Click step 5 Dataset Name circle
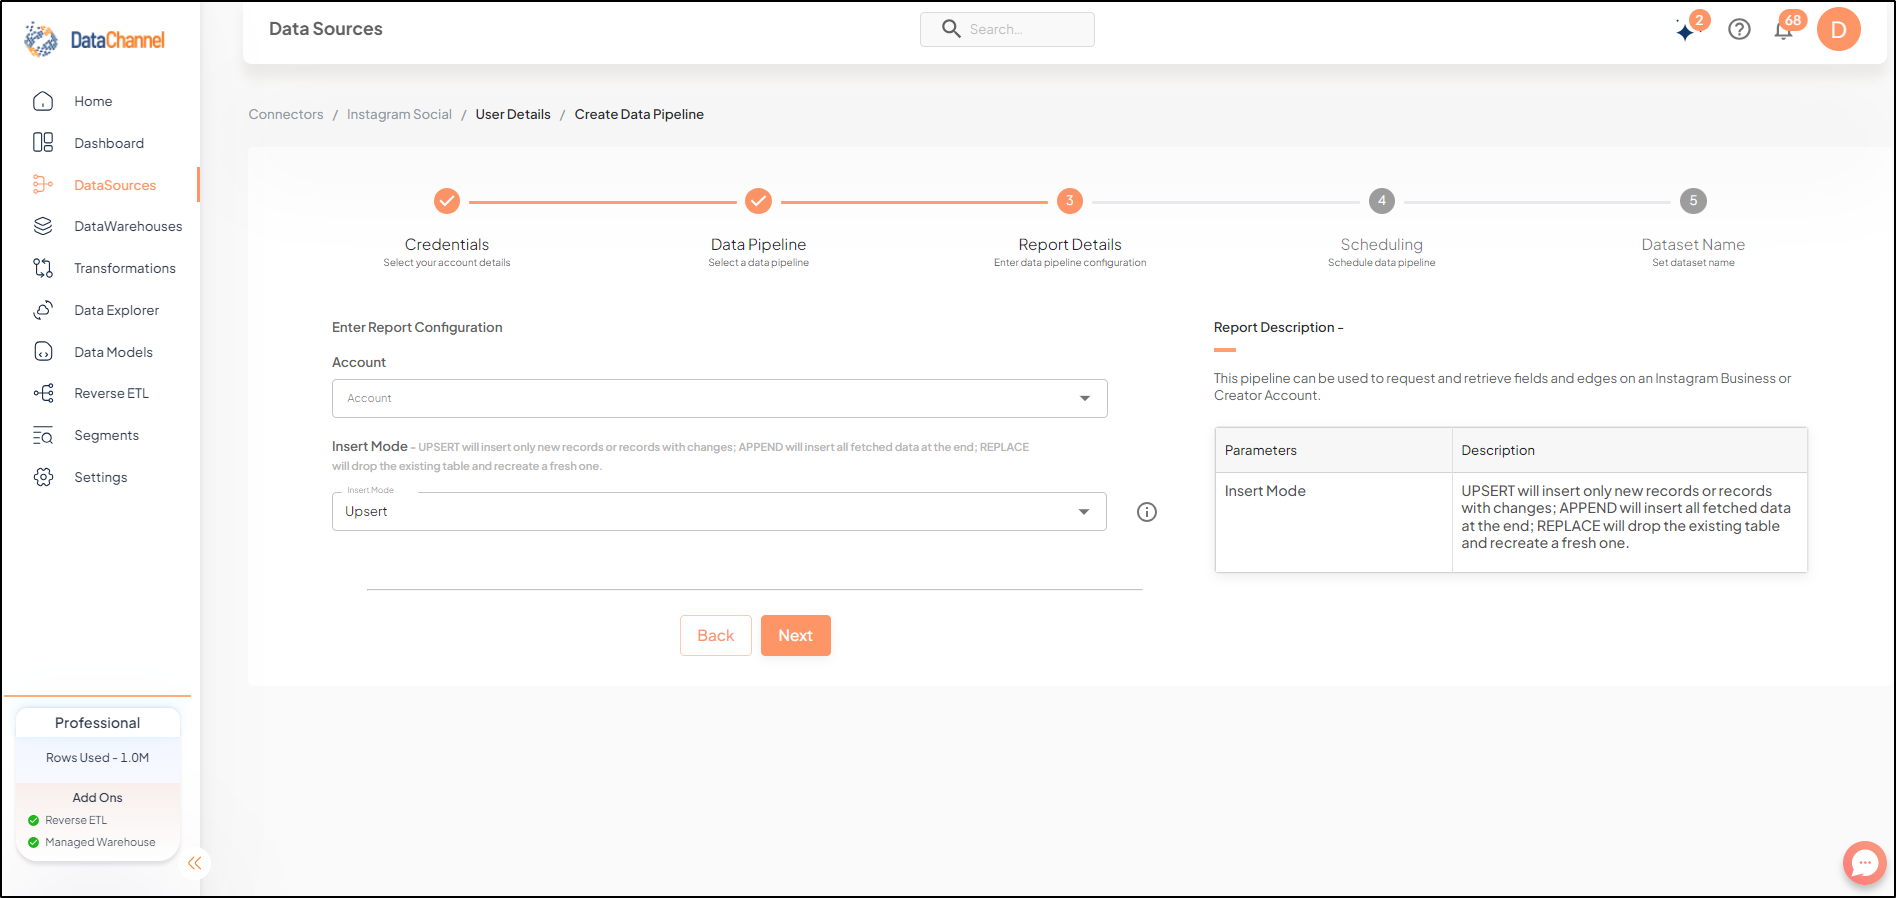This screenshot has height=898, width=1896. [1693, 201]
